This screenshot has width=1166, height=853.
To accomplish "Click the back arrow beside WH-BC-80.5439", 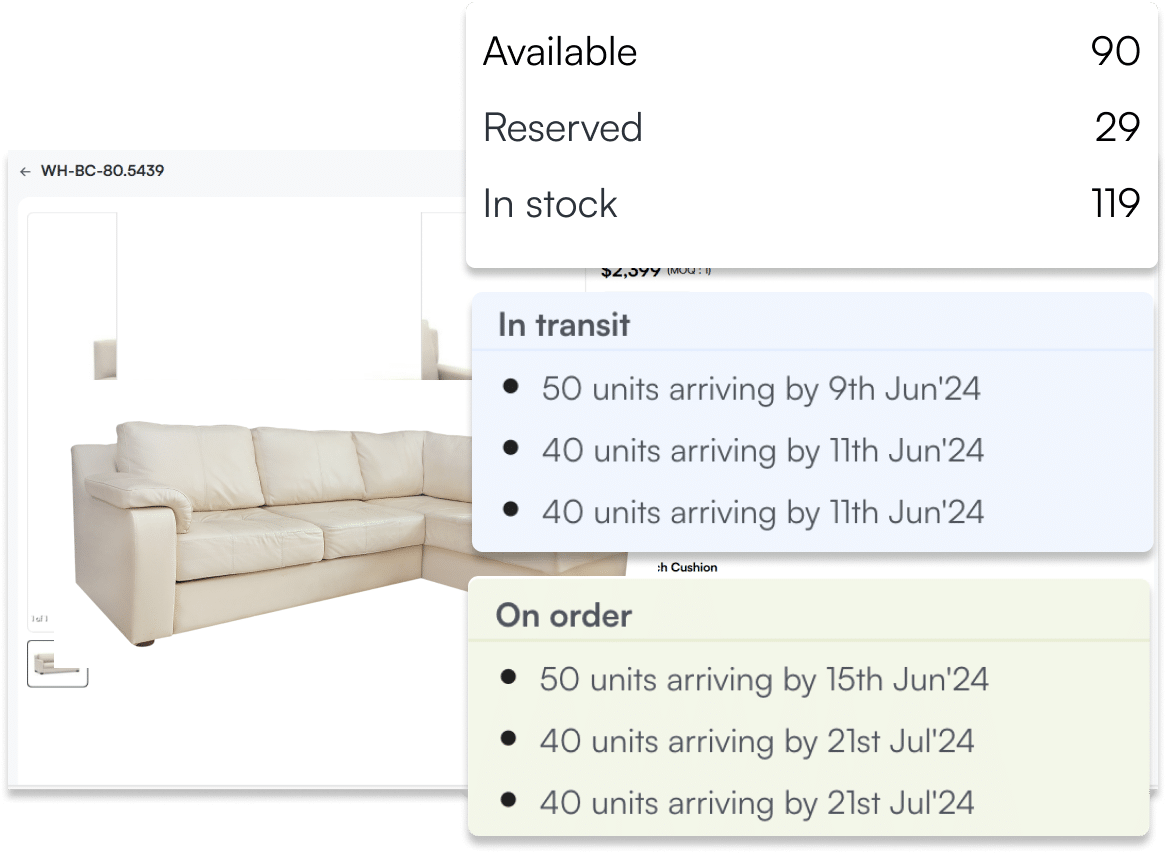I will point(25,172).
